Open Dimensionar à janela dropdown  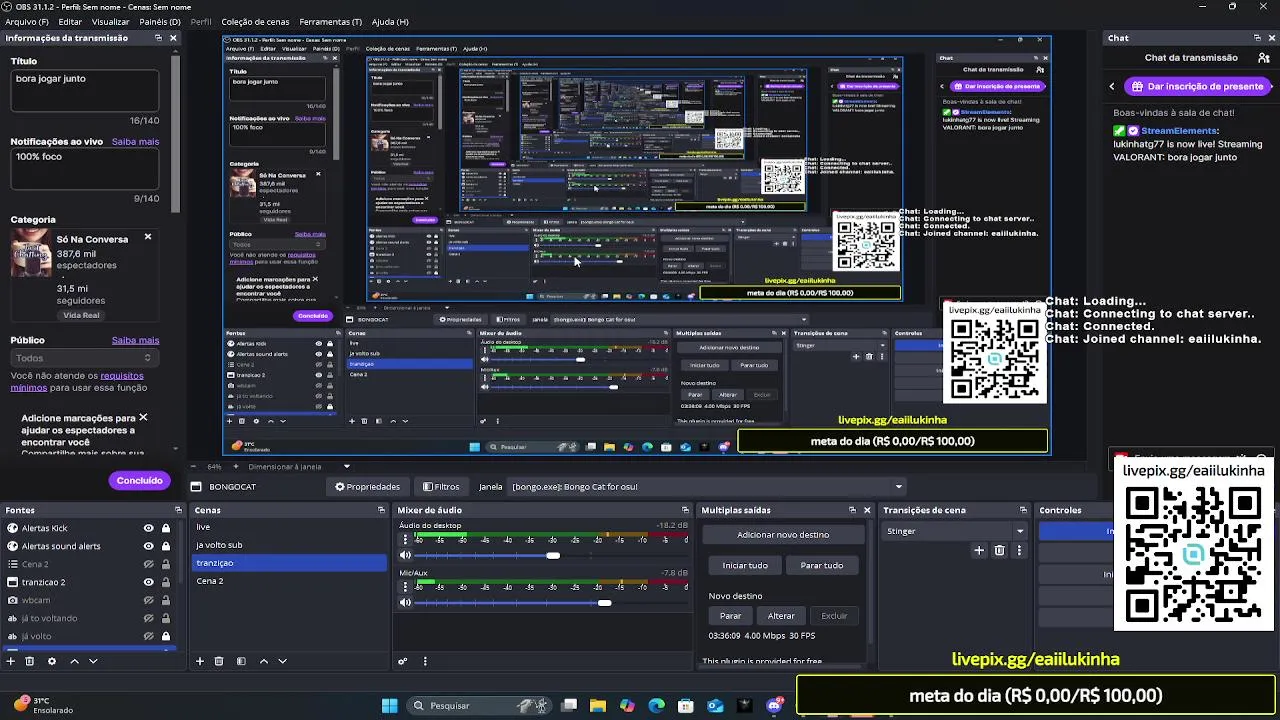[299, 466]
